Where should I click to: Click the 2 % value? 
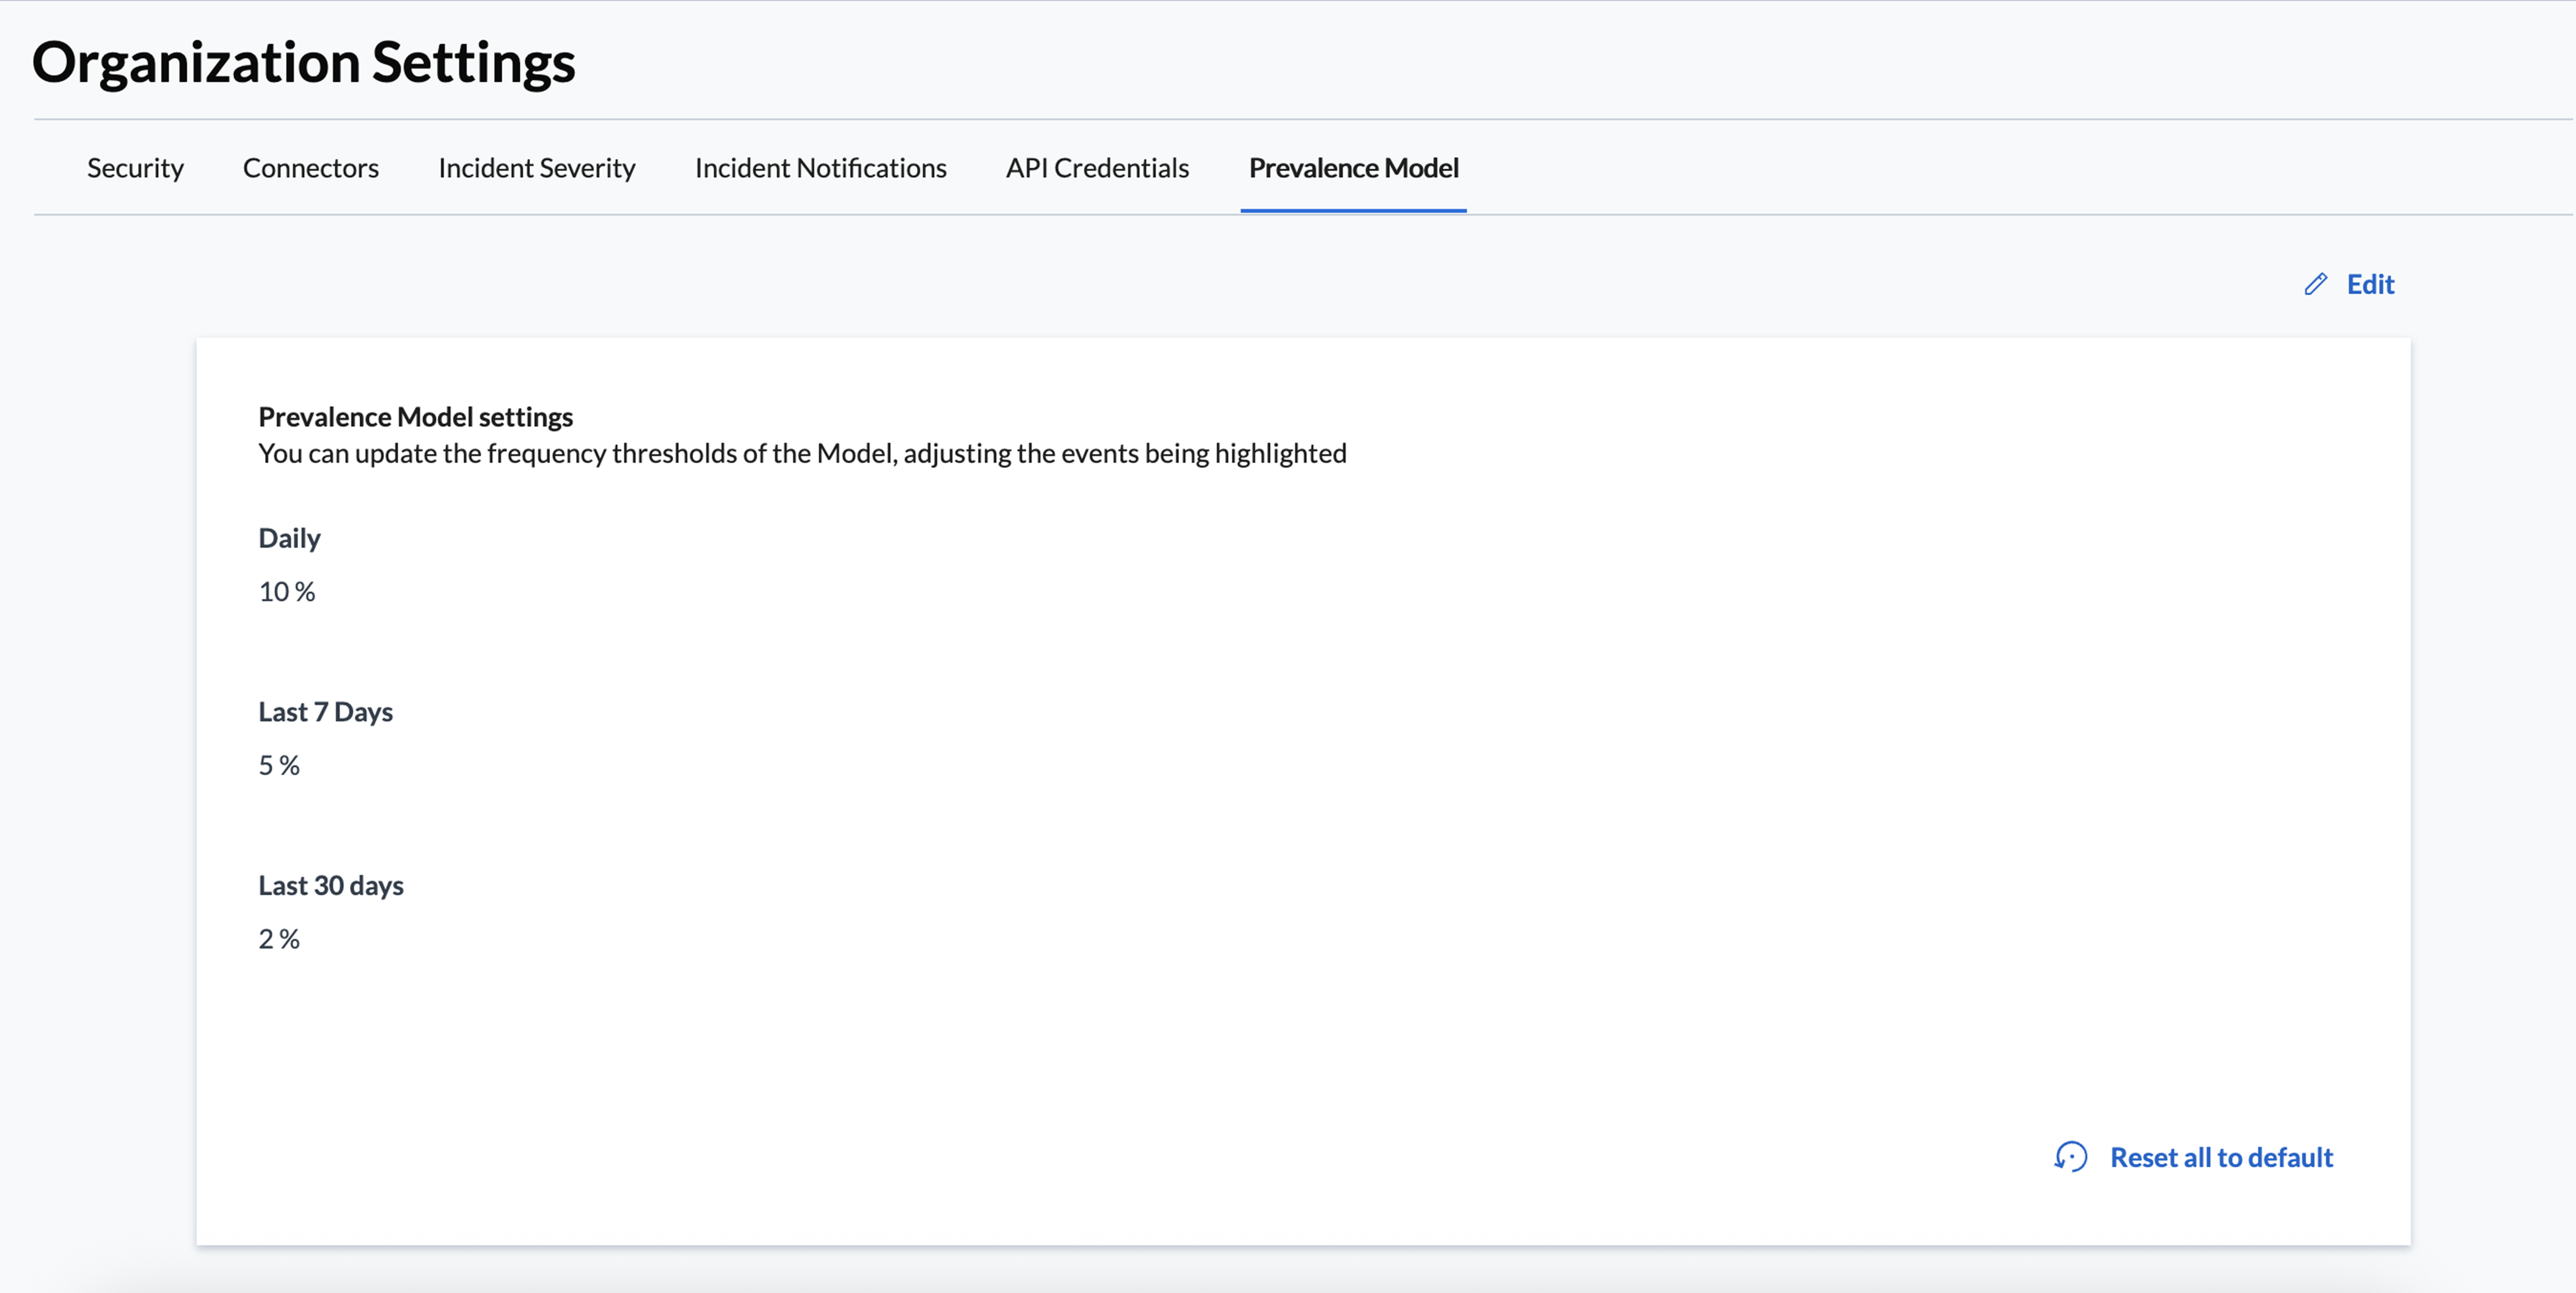click(279, 938)
